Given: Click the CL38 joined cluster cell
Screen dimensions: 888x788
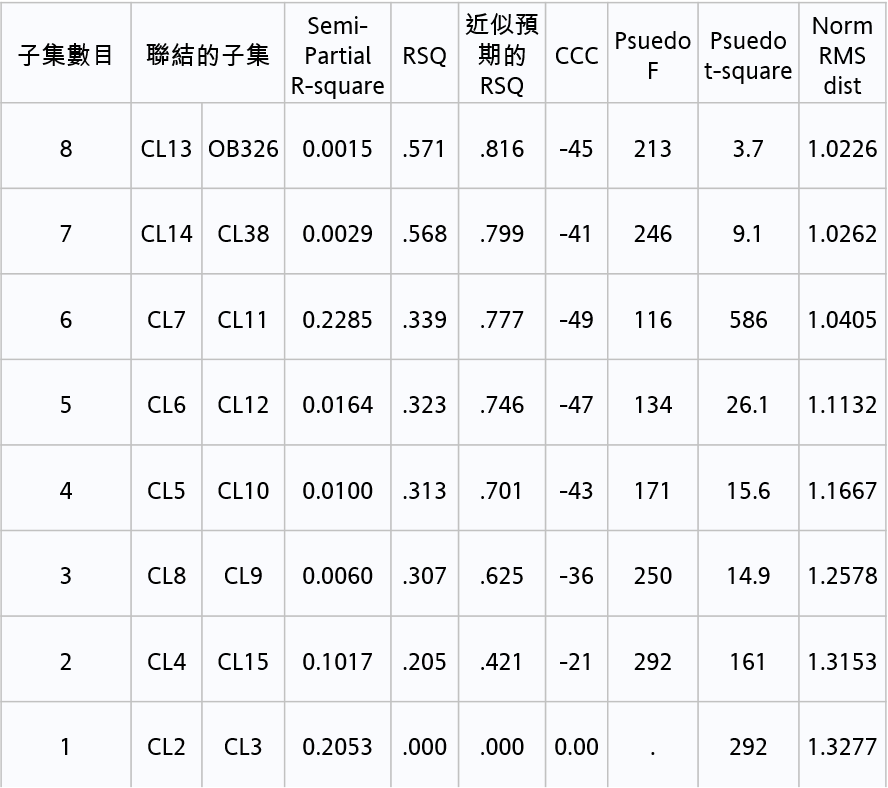Looking at the screenshot, I should [x=243, y=234].
